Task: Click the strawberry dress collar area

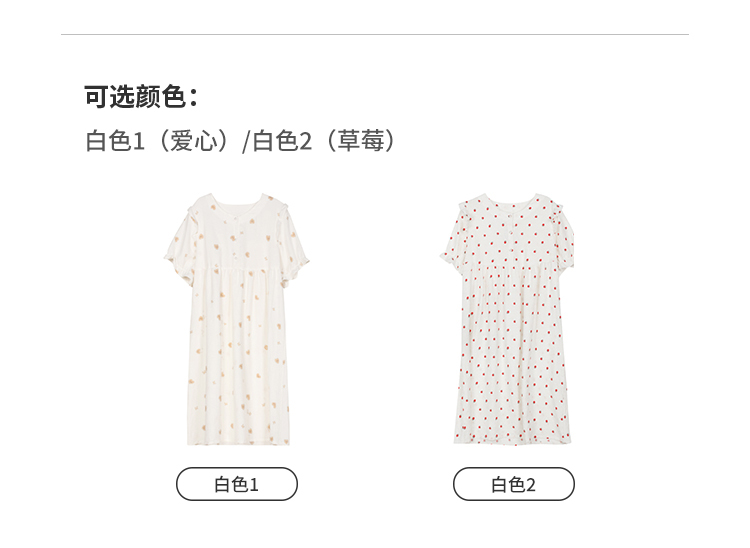Action: pyautogui.click(x=510, y=203)
